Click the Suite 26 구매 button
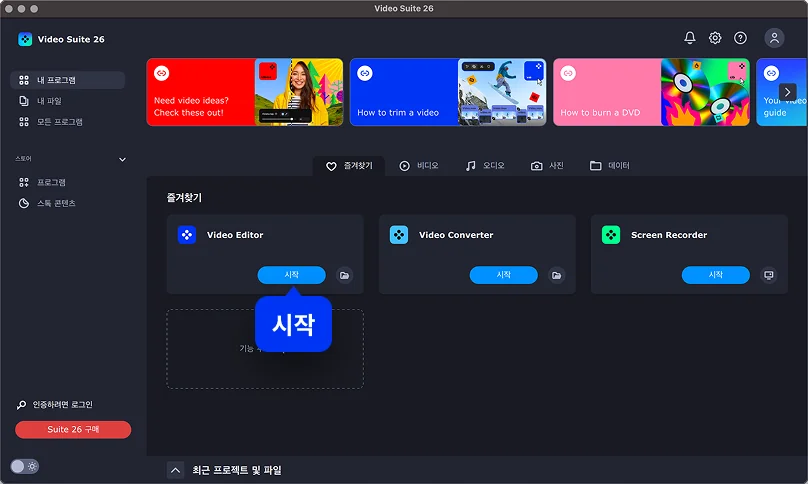This screenshot has height=484, width=808. tap(73, 429)
